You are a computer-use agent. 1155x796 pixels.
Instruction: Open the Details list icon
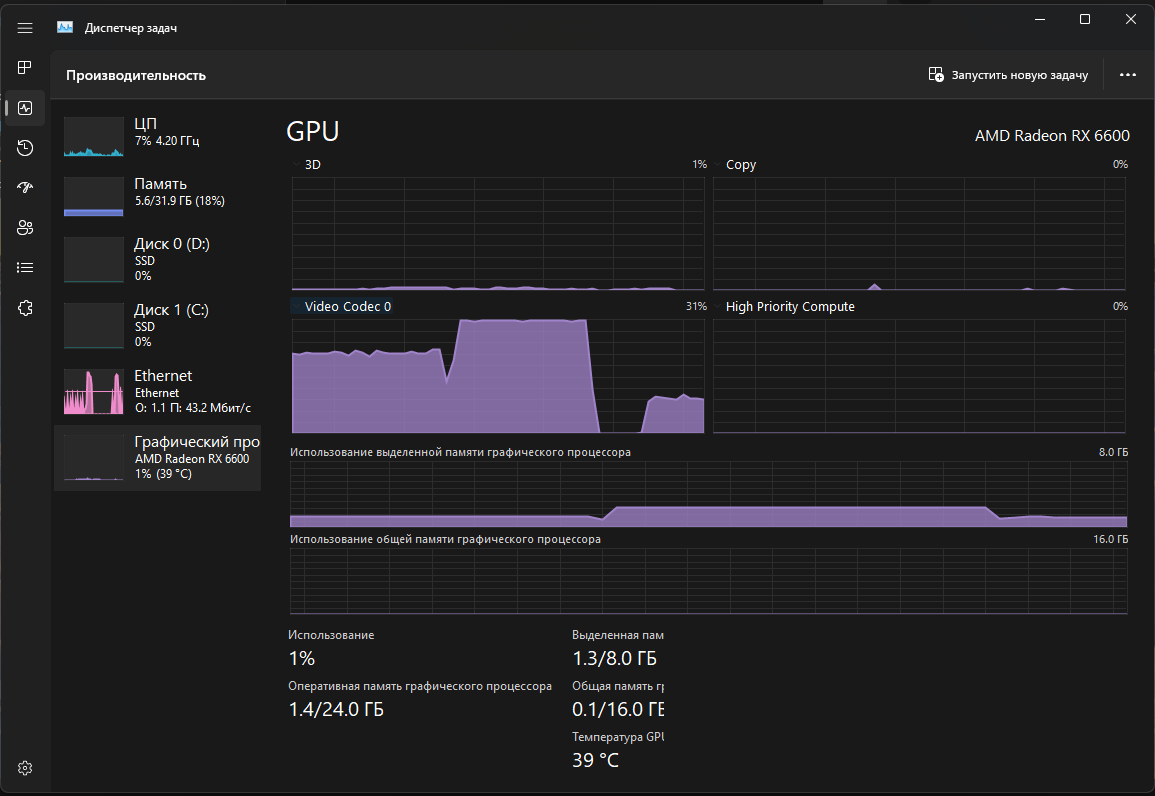pos(25,267)
